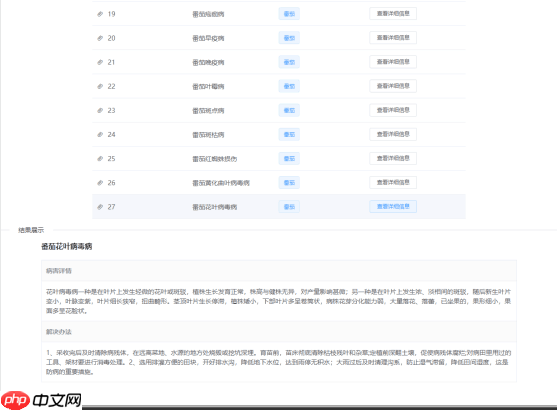The image size is (557, 410).
Task: Click the ticket icon in row 19
Action: [100, 14]
